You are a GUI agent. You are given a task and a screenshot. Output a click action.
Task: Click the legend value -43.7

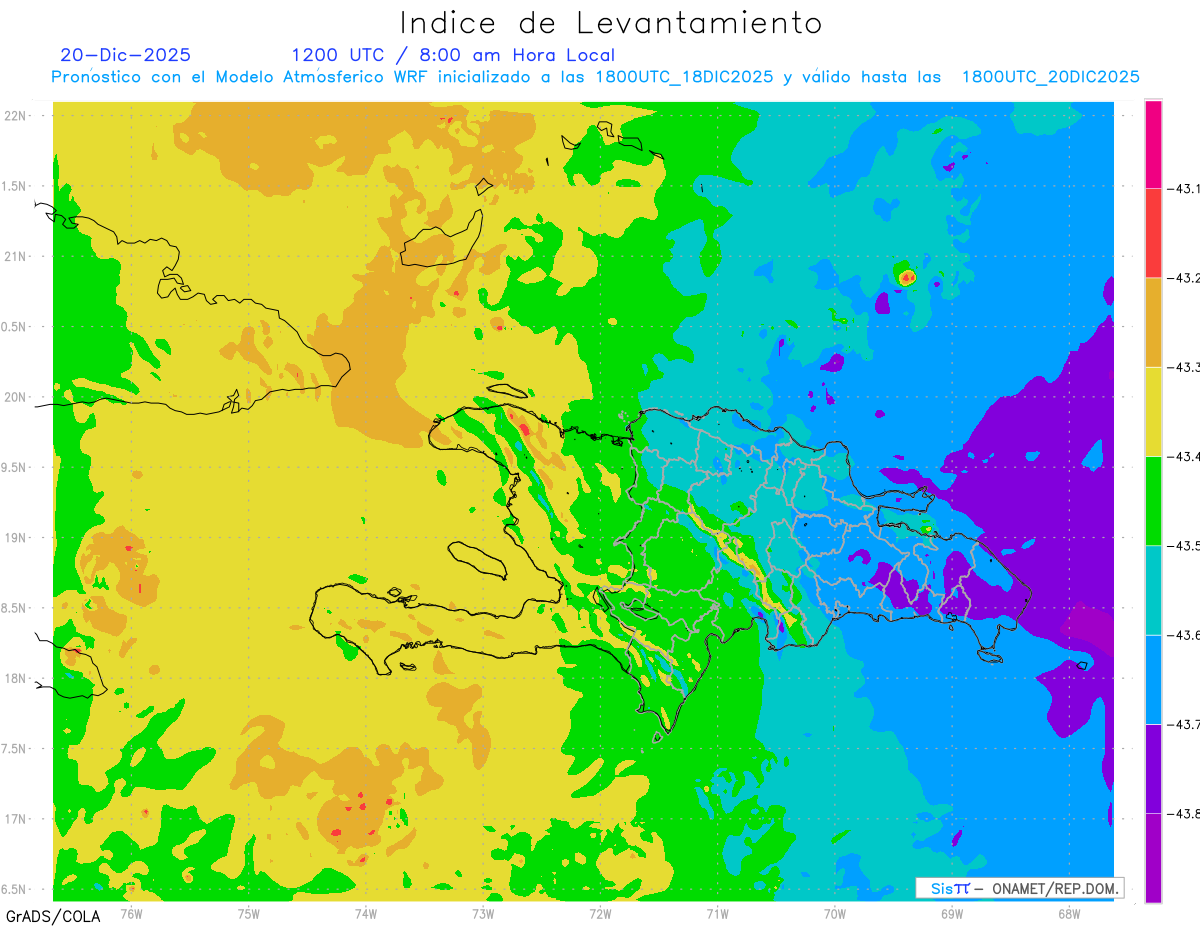point(1183,725)
